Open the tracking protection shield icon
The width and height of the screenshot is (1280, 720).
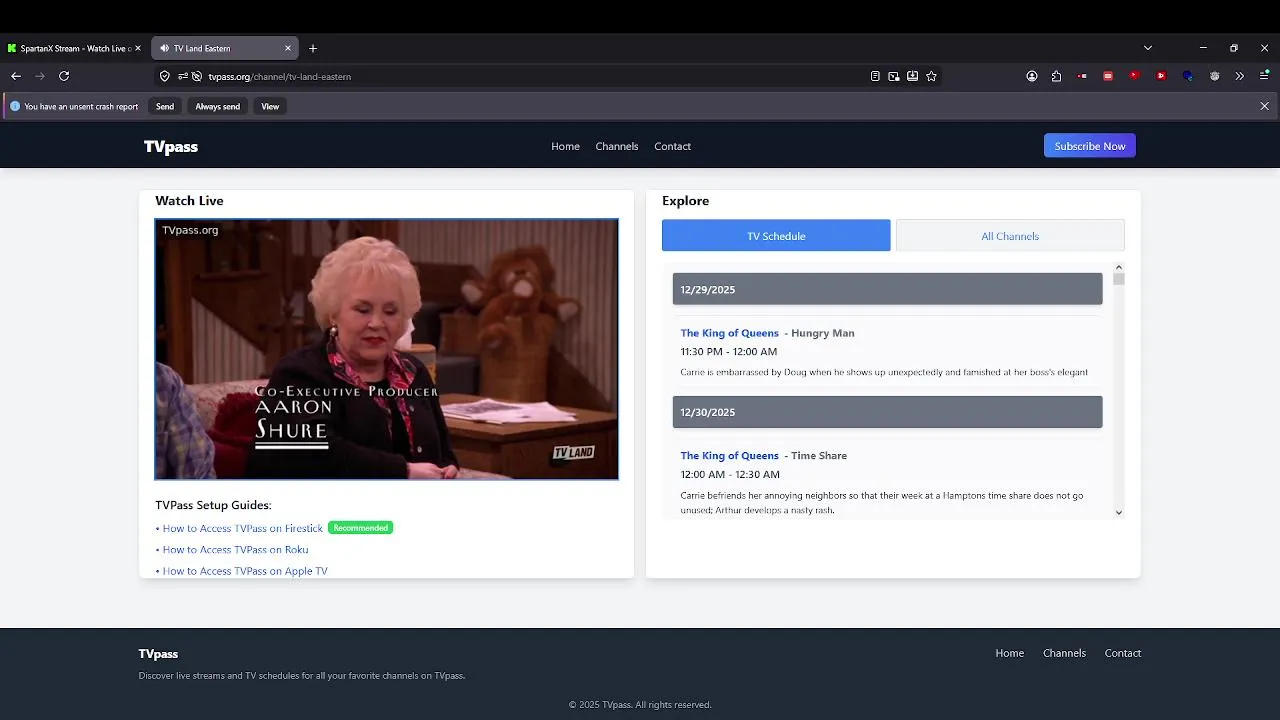coord(165,76)
